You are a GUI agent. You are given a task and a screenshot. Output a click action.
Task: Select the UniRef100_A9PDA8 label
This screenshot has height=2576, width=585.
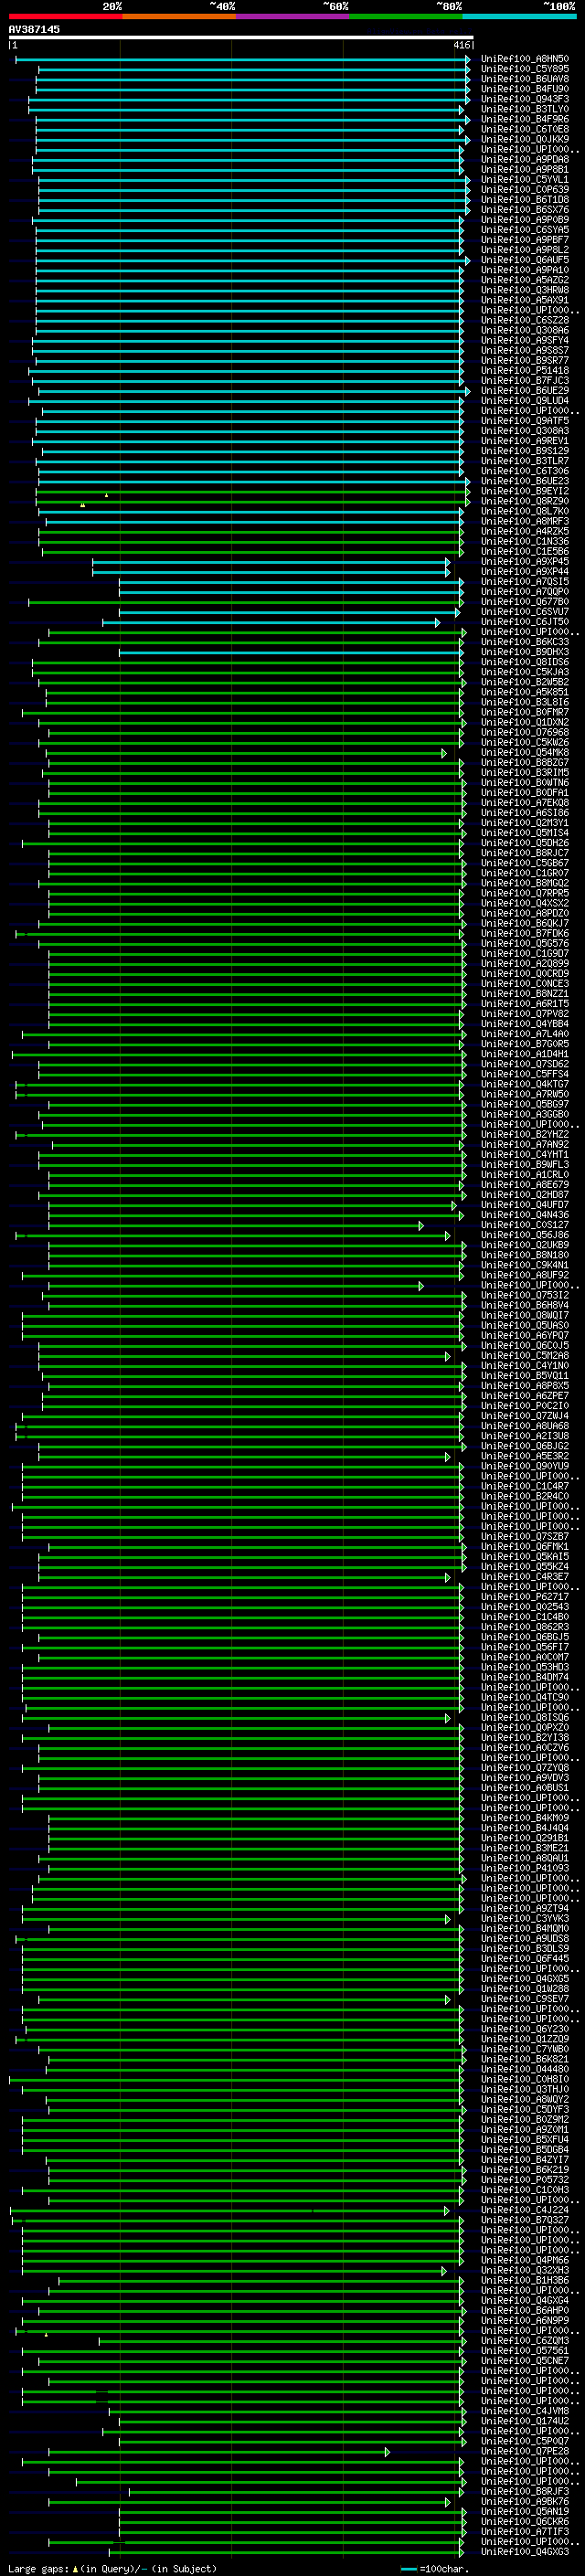coord(525,159)
